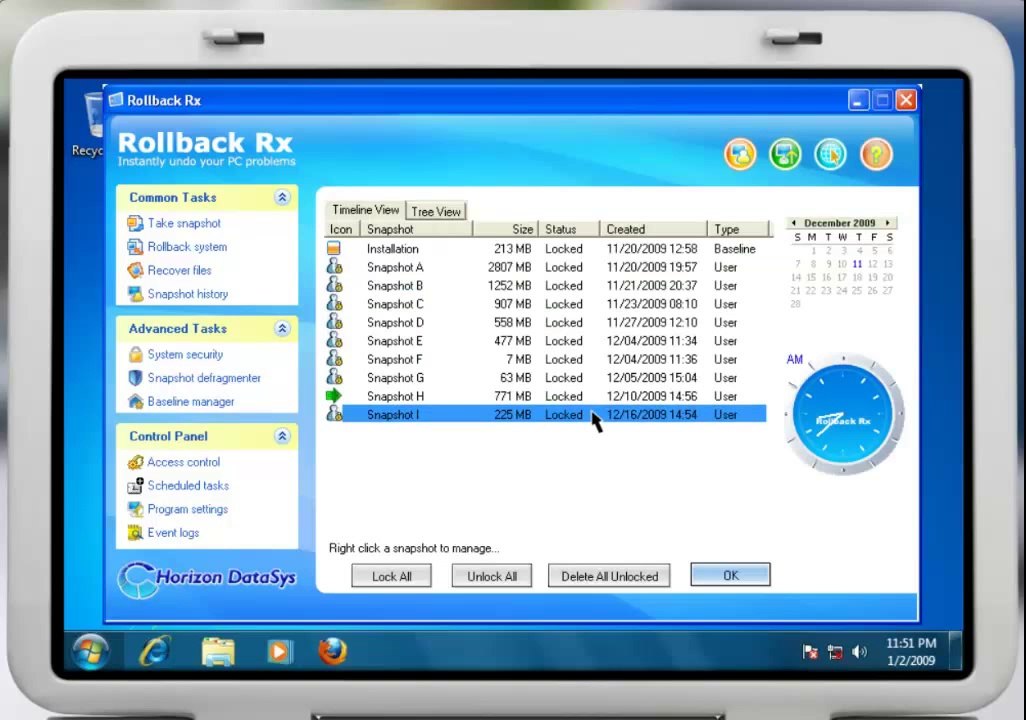Screen dimensions: 1026x720
Task: Click the locked-user icon of Snapshot D
Action: [334, 321]
